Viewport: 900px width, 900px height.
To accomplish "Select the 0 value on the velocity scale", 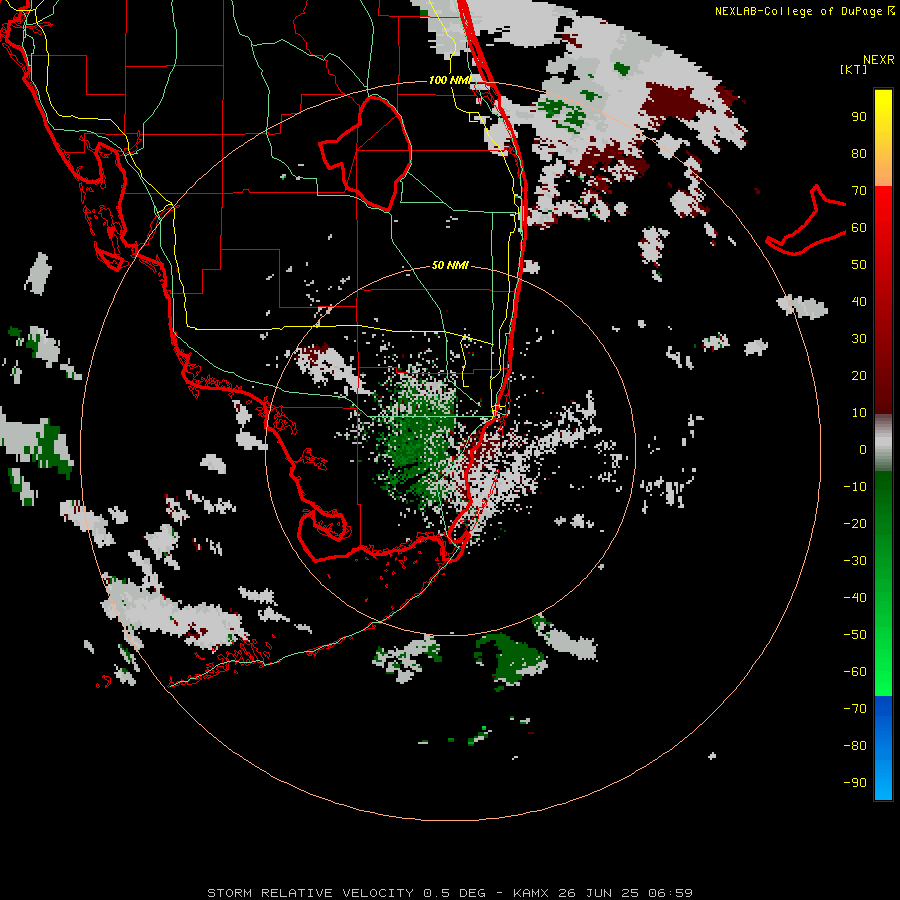I will tap(863, 450).
